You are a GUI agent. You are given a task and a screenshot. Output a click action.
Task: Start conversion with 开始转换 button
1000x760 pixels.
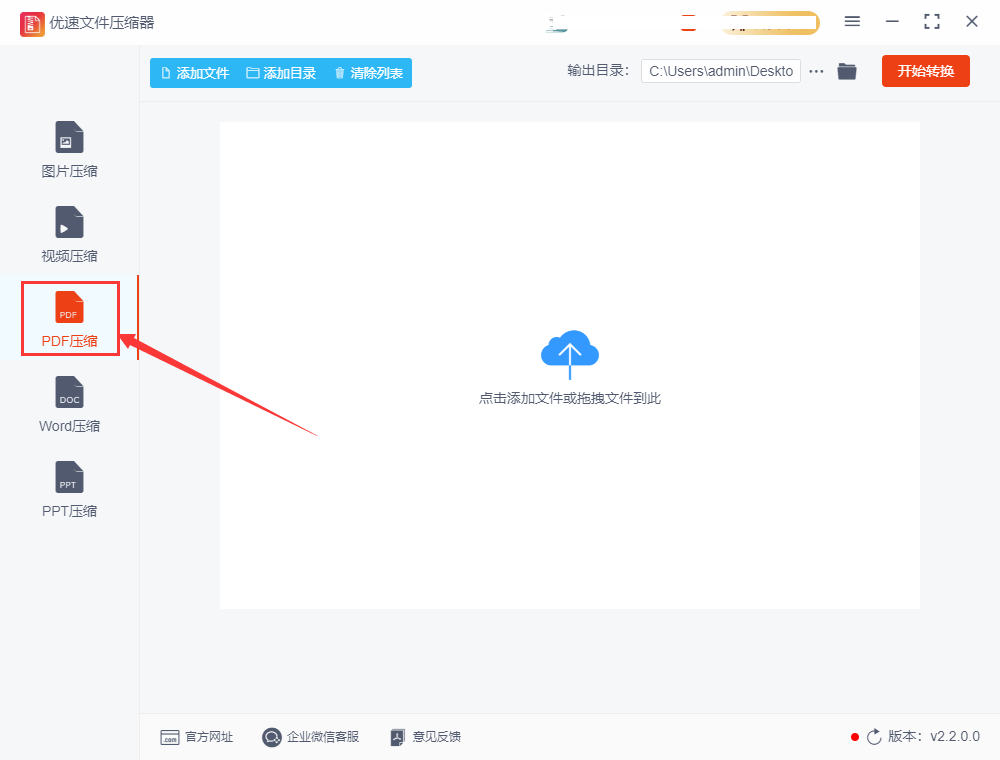tap(925, 71)
